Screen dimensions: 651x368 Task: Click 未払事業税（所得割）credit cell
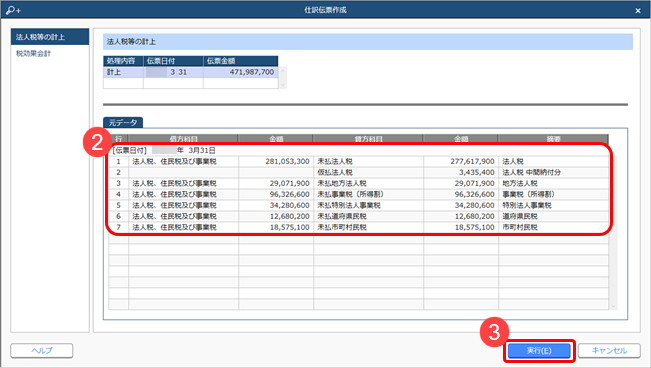(x=369, y=194)
